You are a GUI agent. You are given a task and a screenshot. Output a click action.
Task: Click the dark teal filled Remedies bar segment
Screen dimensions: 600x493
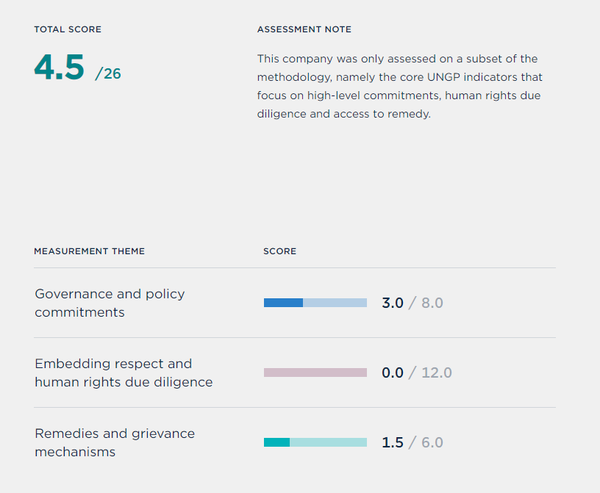(277, 442)
